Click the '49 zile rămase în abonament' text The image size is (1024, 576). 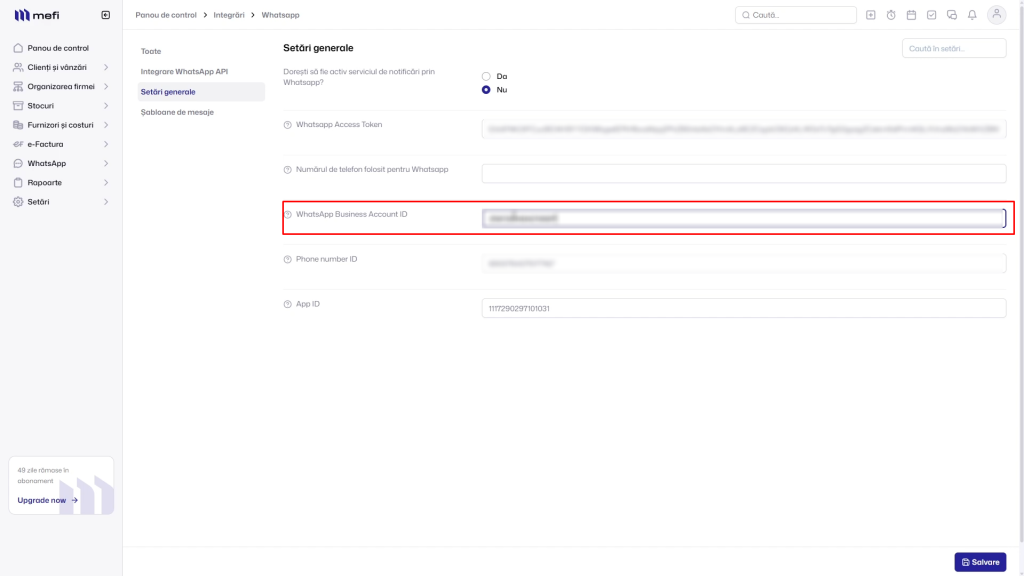(x=43, y=475)
